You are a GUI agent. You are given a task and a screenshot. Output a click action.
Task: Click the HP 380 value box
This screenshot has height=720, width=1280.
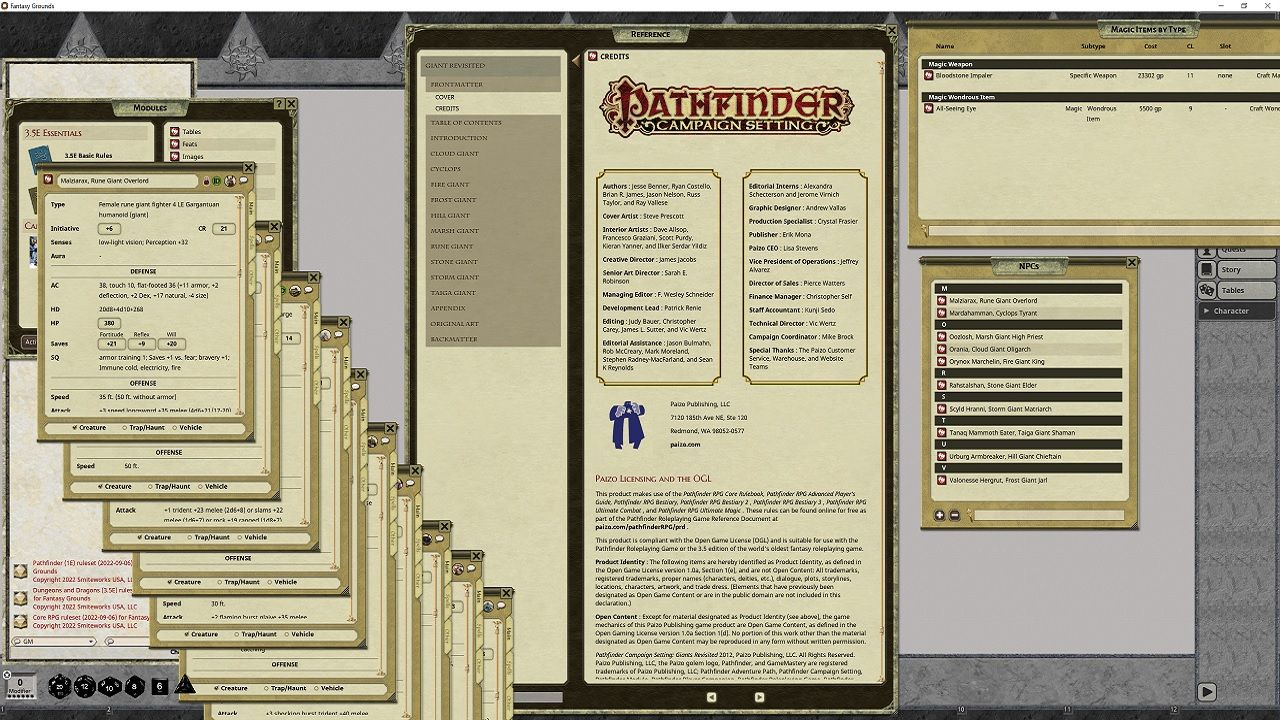click(110, 323)
